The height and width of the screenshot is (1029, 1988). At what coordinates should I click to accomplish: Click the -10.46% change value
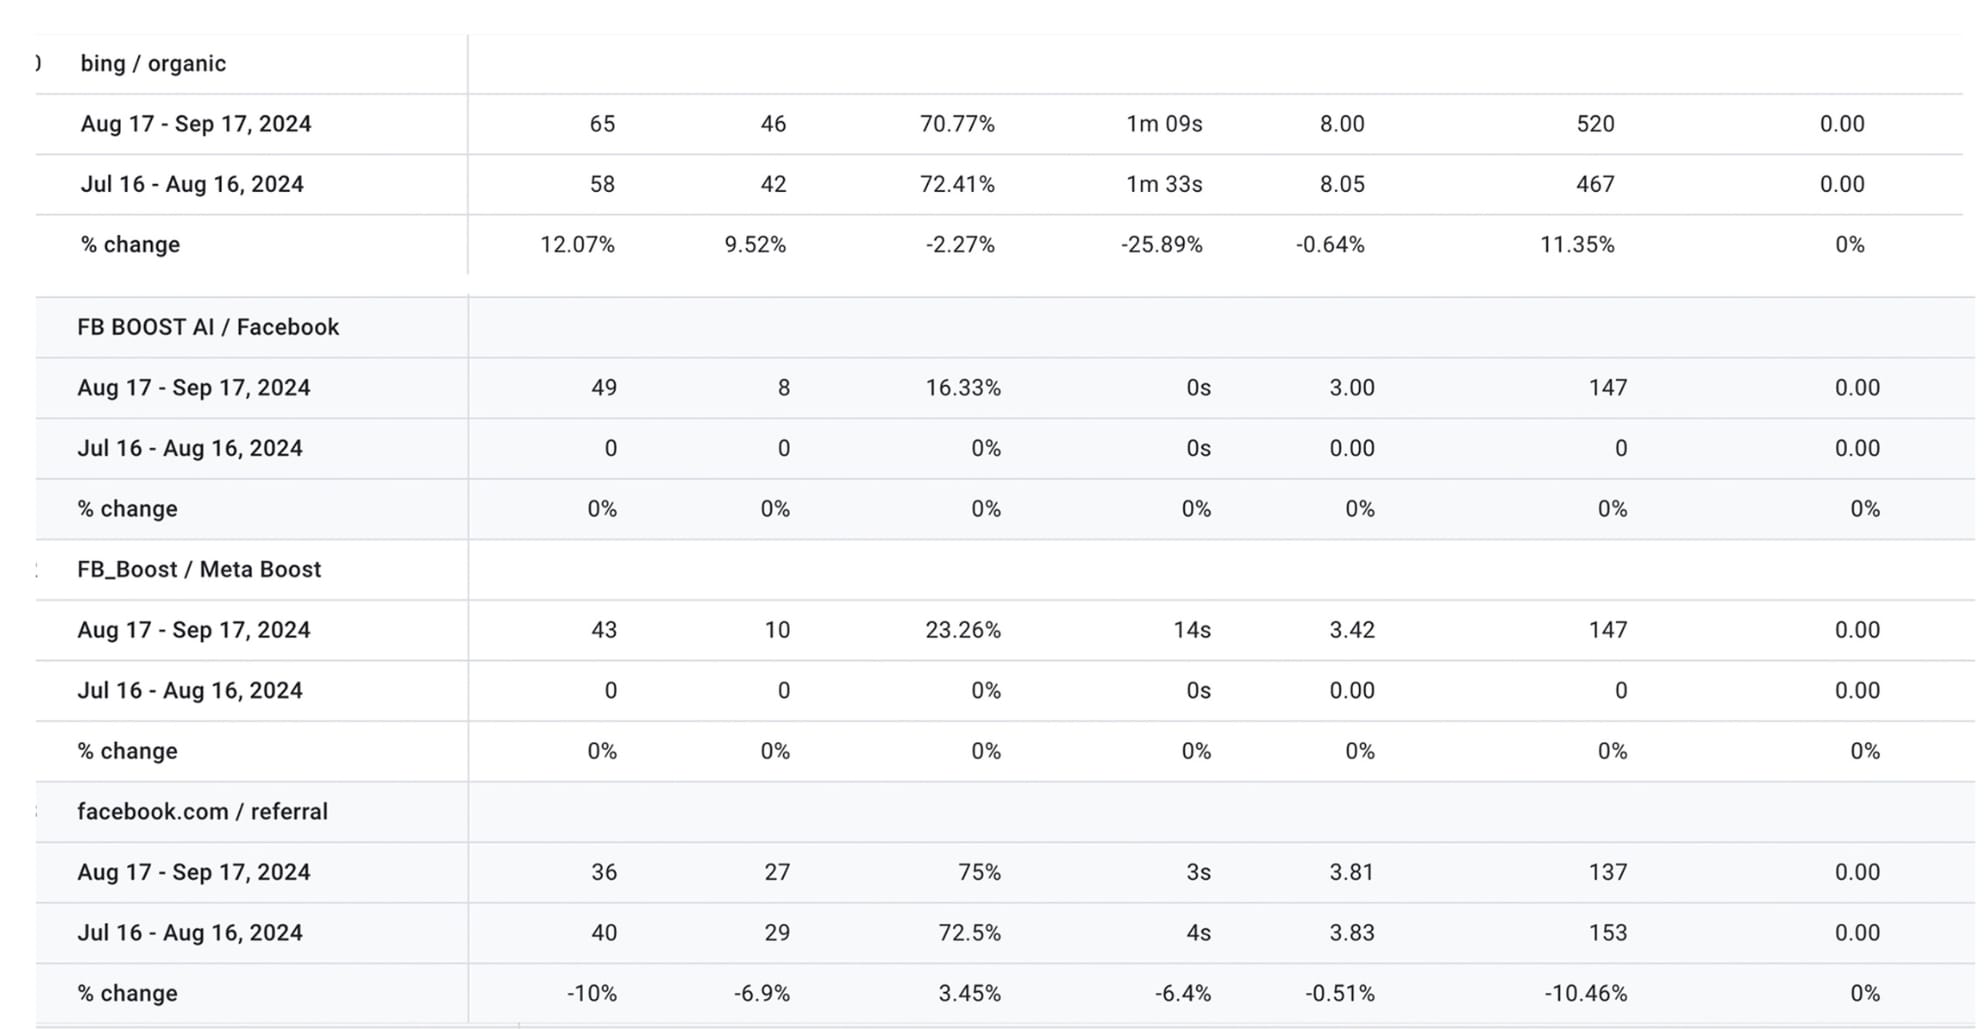coord(1585,994)
